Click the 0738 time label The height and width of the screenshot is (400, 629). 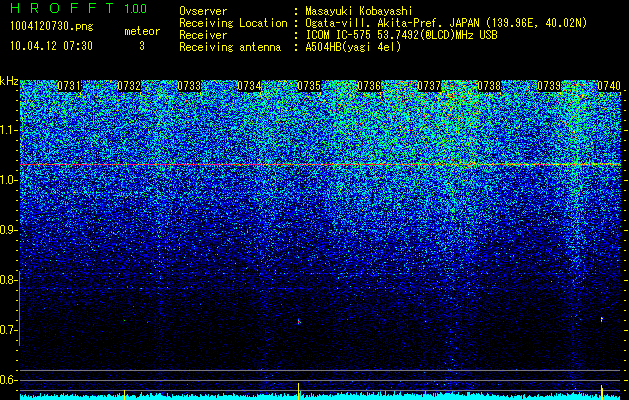coord(489,86)
